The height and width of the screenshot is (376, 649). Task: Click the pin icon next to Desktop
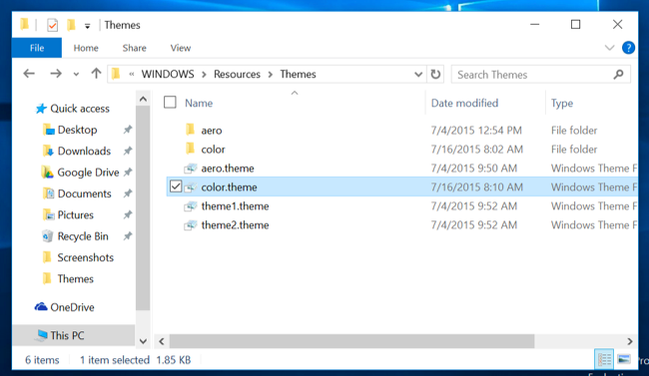tap(127, 130)
